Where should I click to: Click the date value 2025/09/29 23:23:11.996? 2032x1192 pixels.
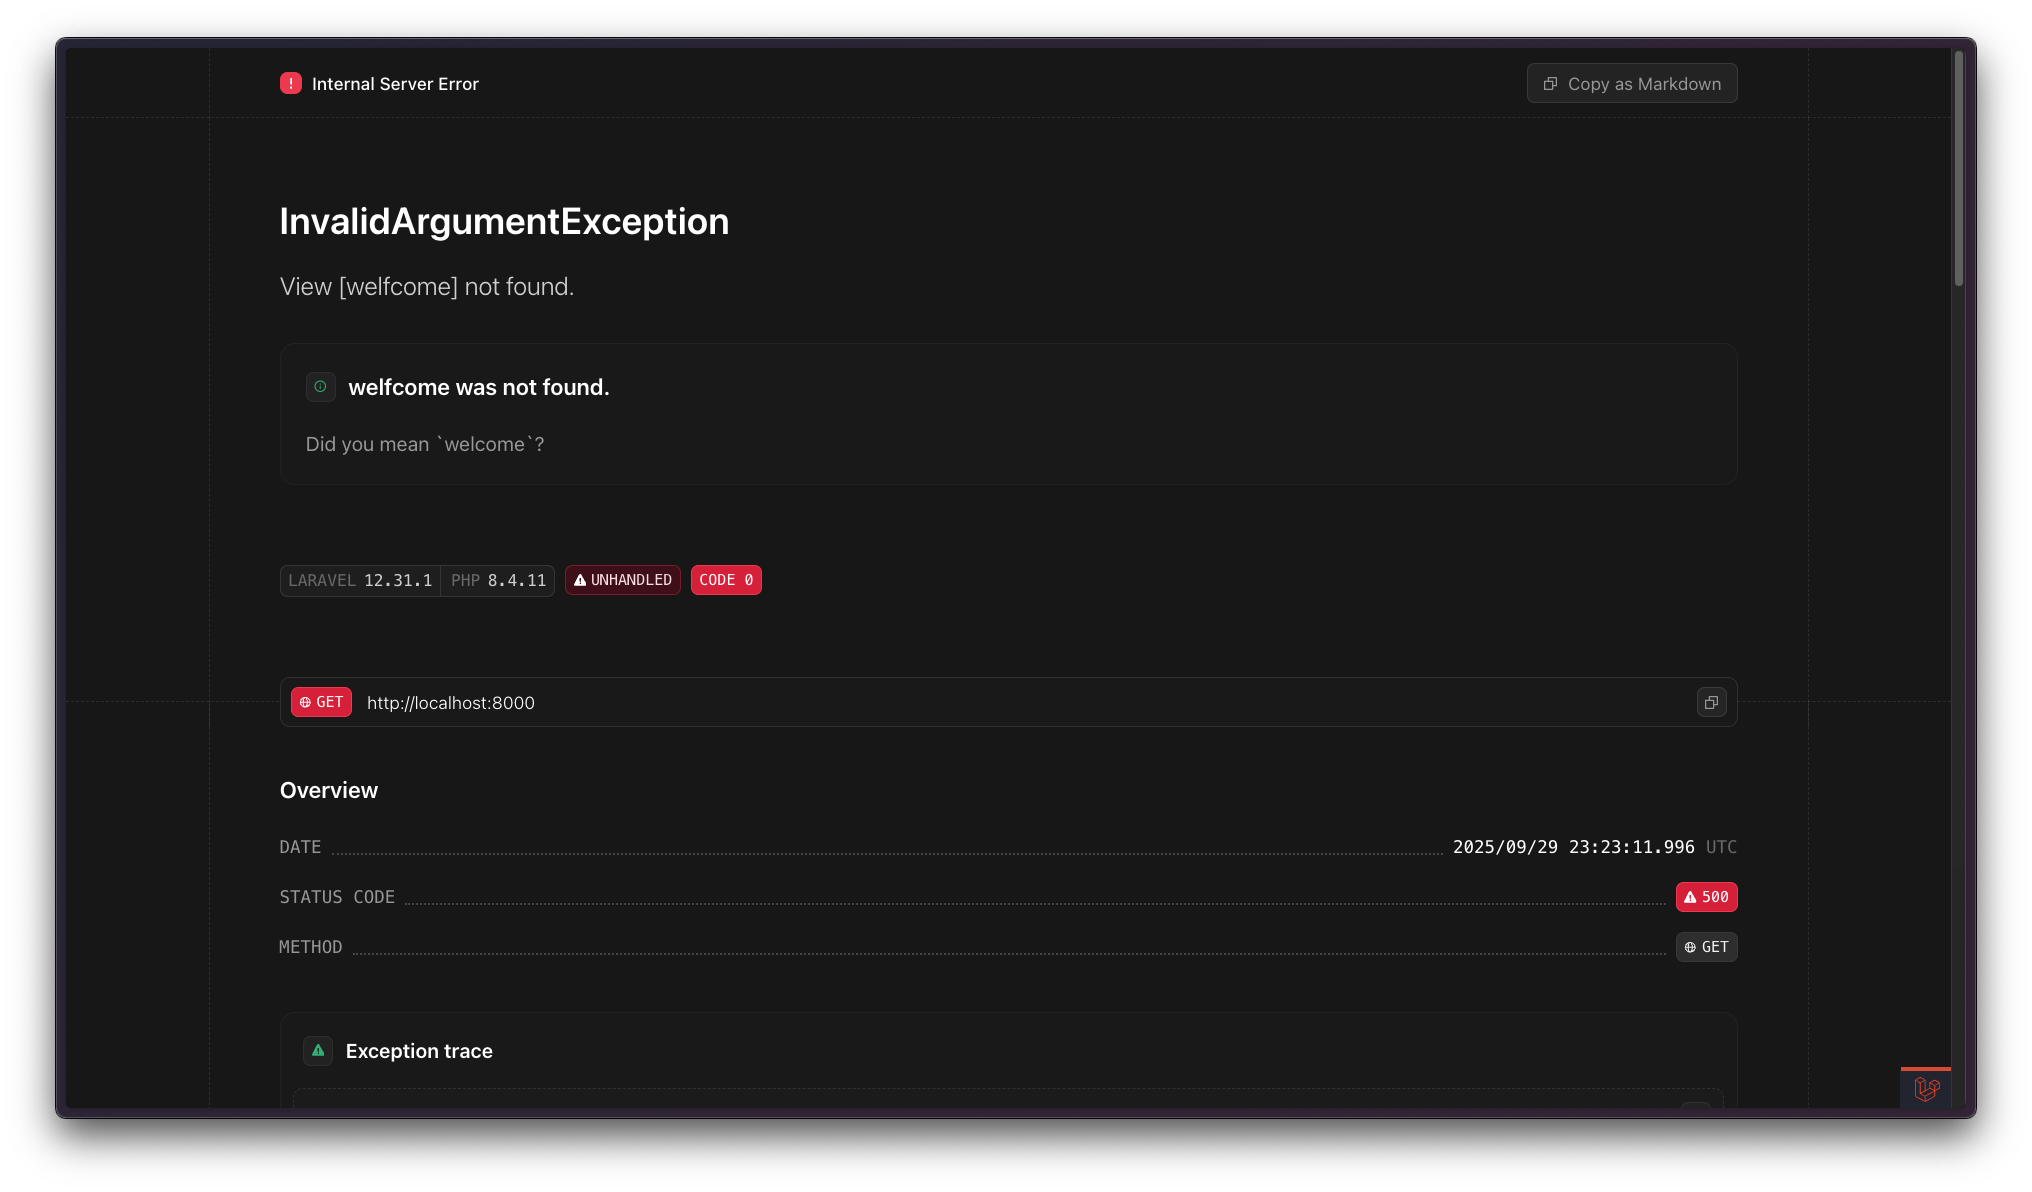pos(1574,847)
